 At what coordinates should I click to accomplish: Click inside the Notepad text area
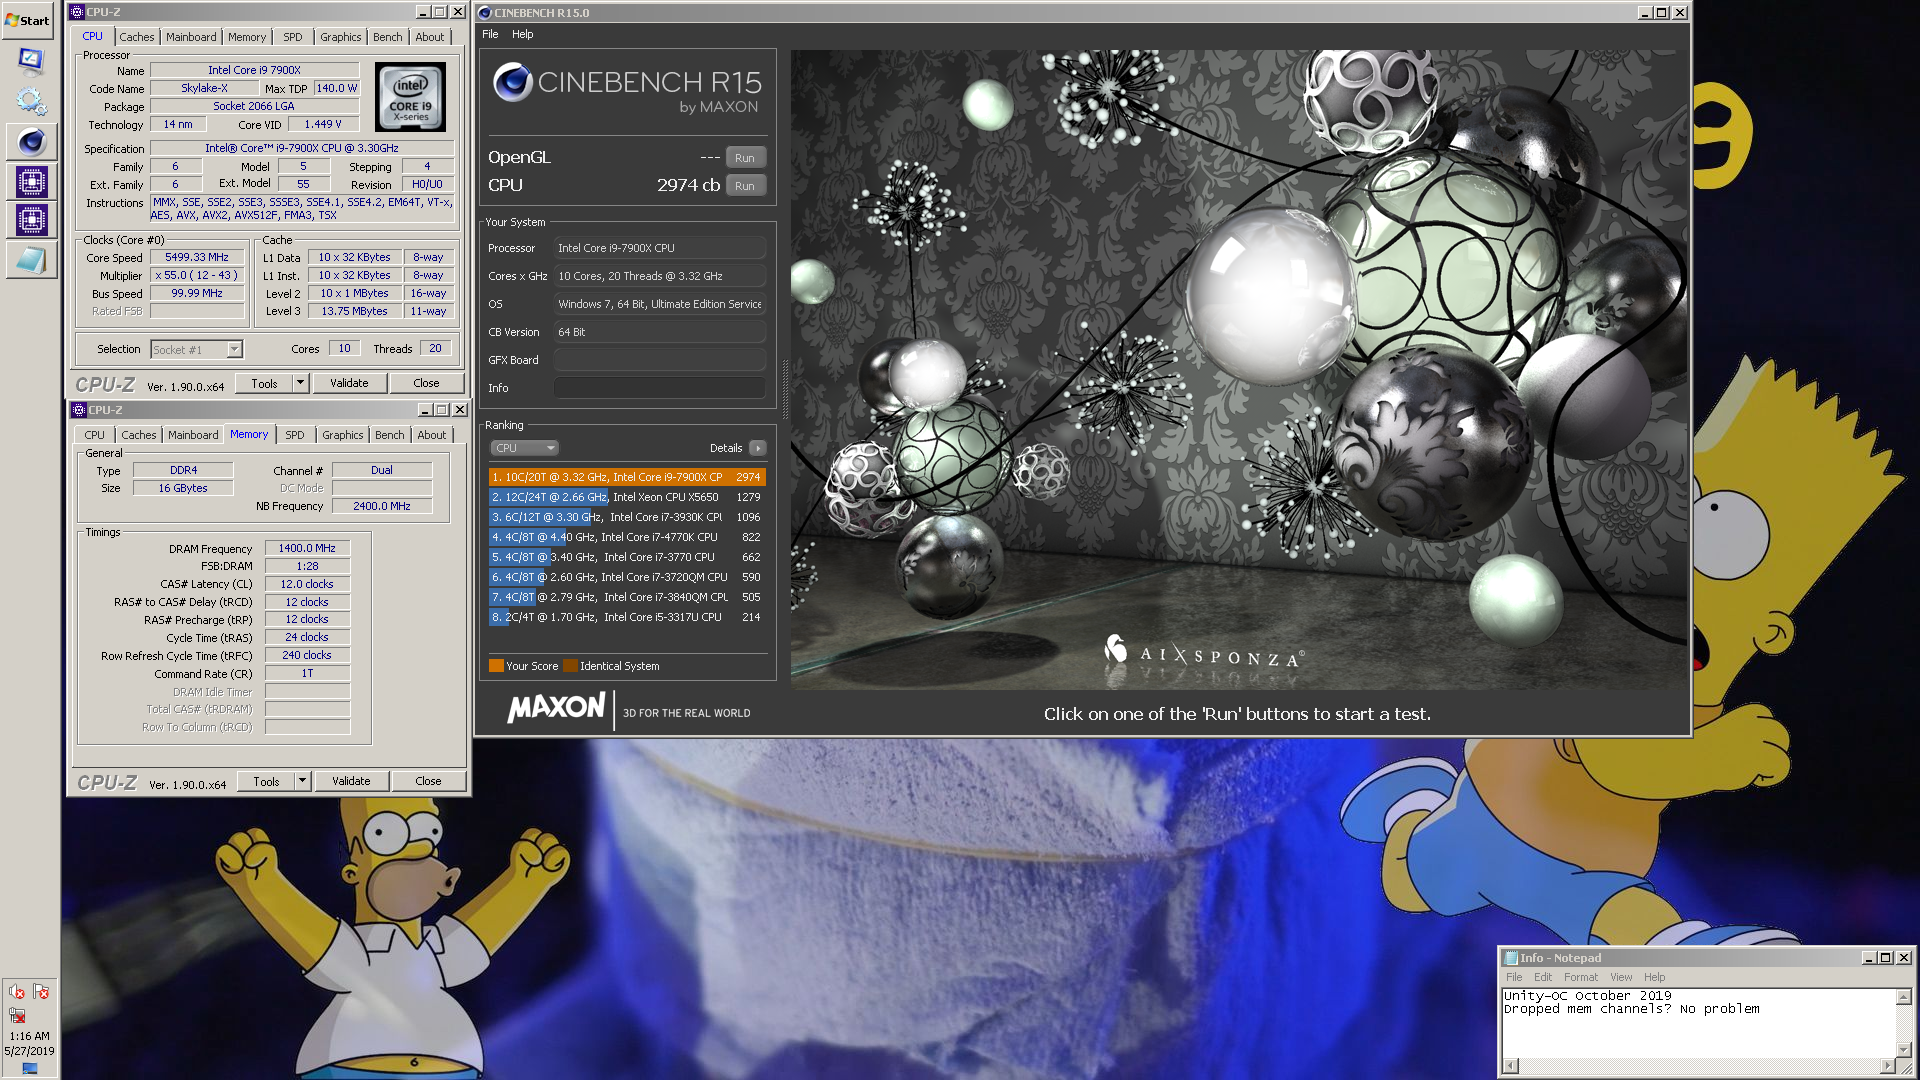(x=1698, y=1023)
